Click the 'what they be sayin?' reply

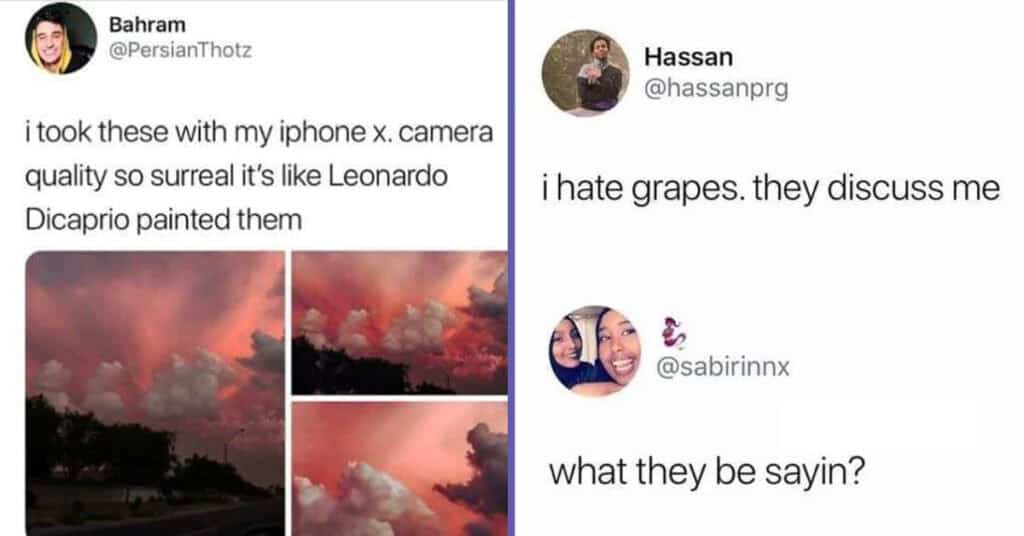707,471
